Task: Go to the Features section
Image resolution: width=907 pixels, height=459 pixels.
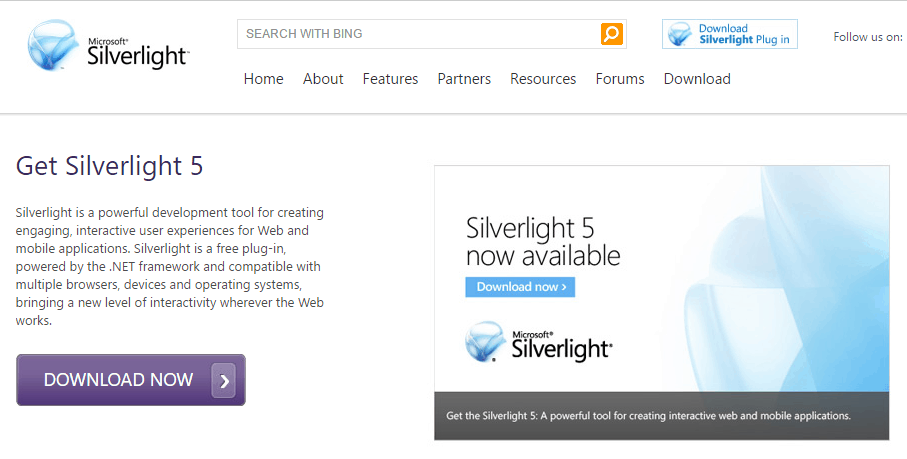Action: click(x=390, y=79)
